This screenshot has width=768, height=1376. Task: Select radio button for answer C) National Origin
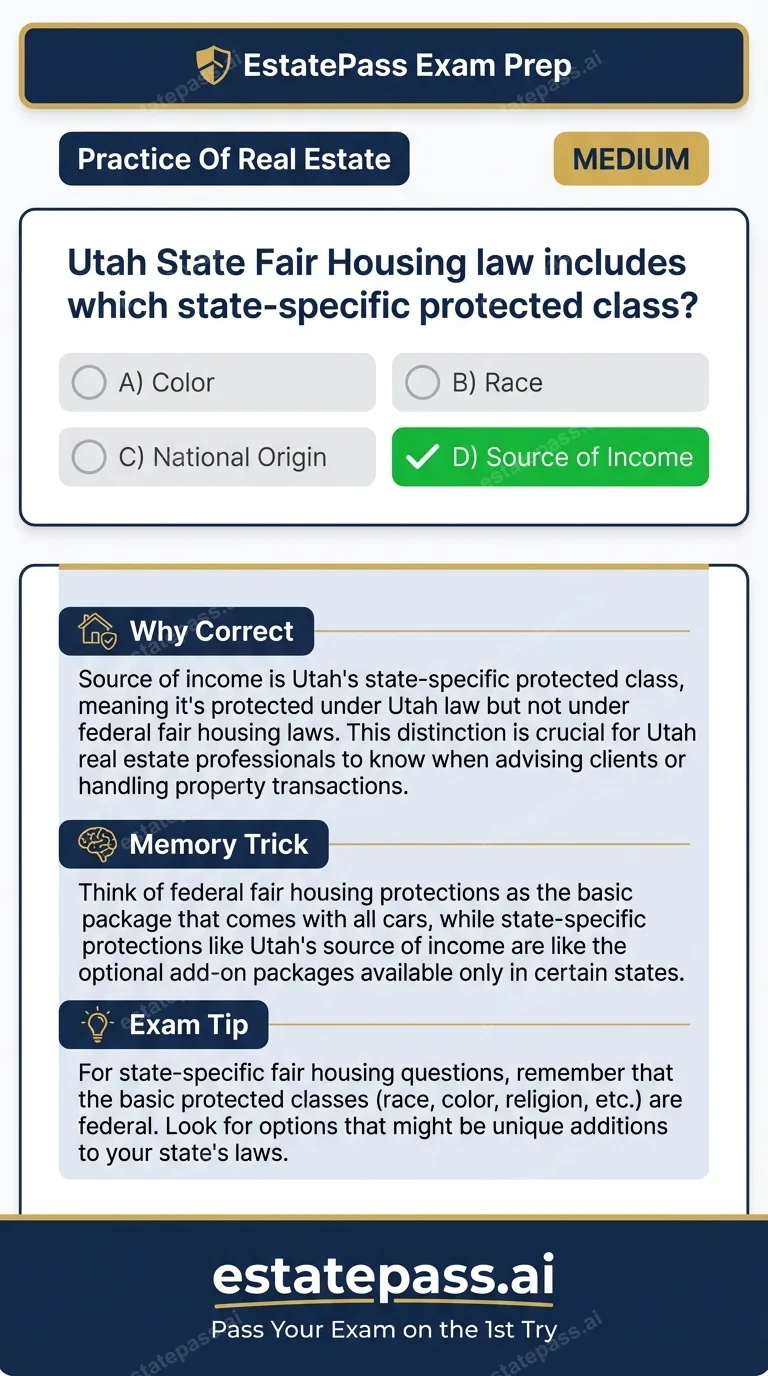pos(88,457)
